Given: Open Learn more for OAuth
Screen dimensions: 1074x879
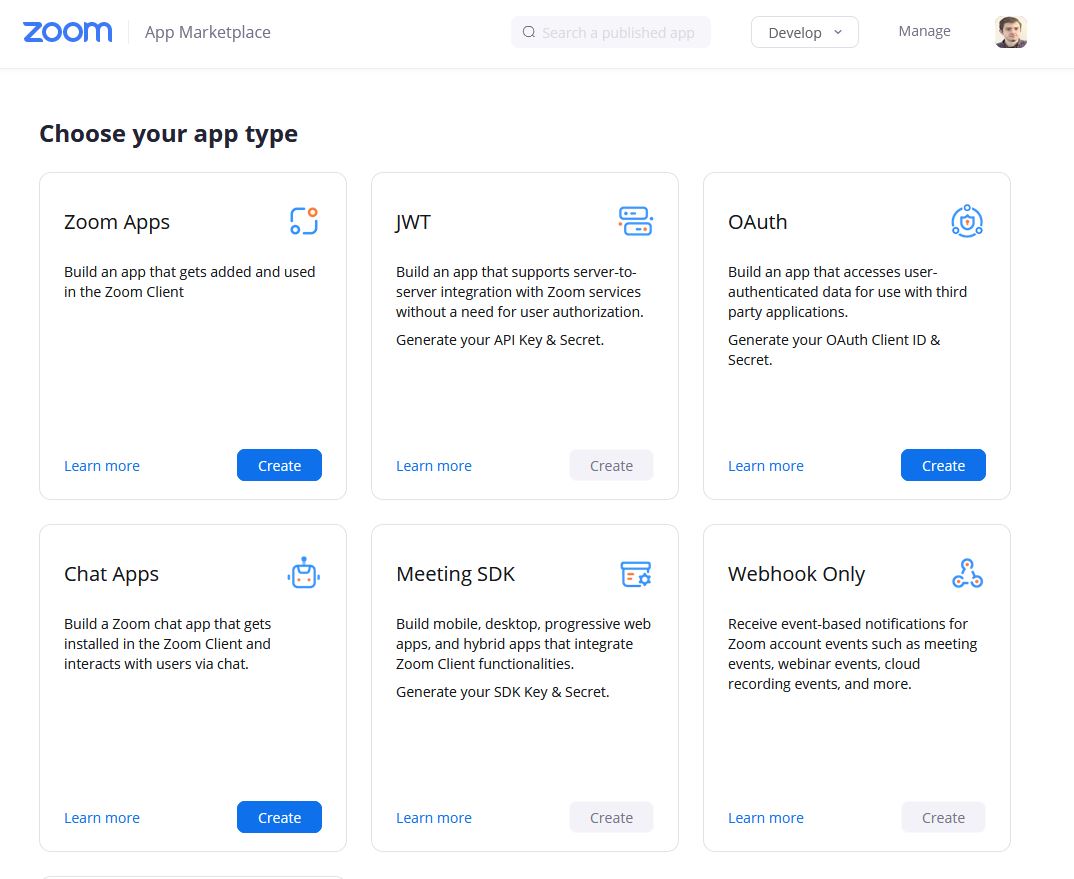Looking at the screenshot, I should point(766,466).
